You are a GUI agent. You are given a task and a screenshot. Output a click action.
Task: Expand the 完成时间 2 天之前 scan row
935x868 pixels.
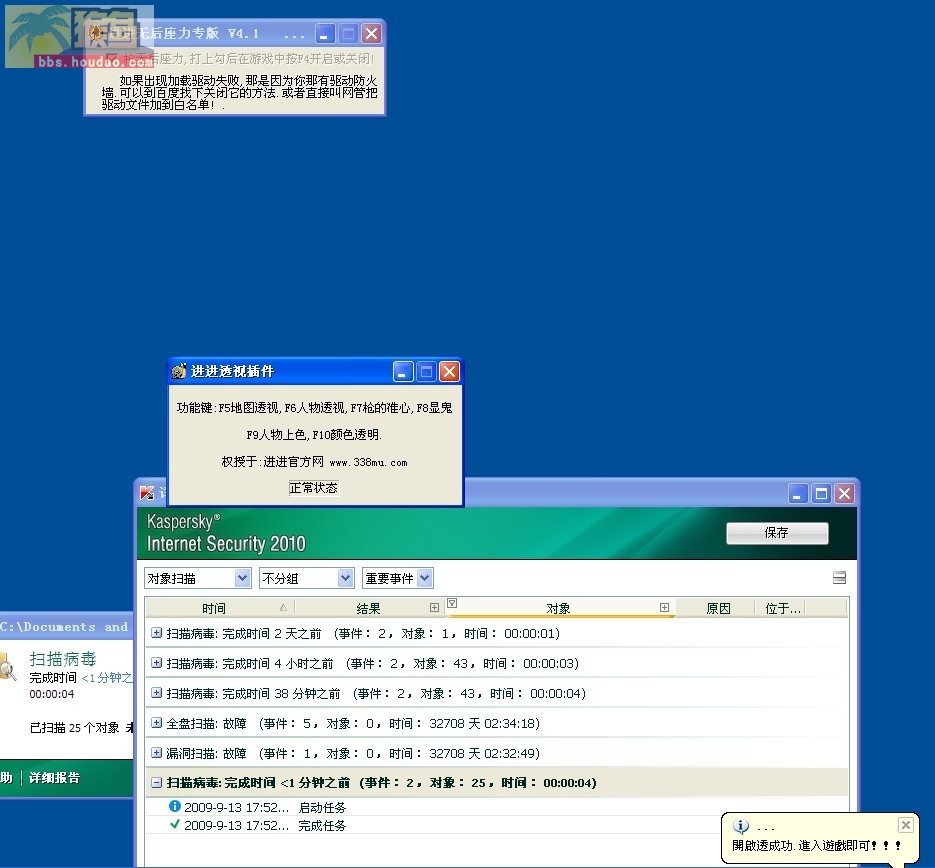tap(156, 633)
